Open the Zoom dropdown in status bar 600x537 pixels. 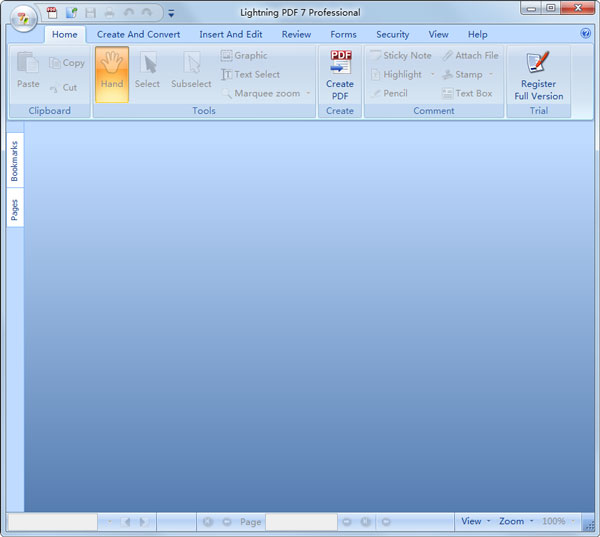click(516, 521)
